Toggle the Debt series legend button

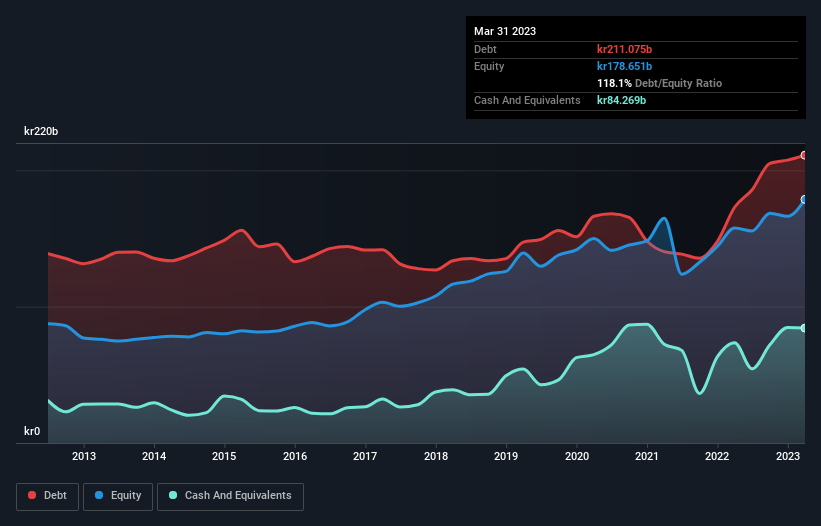47,496
